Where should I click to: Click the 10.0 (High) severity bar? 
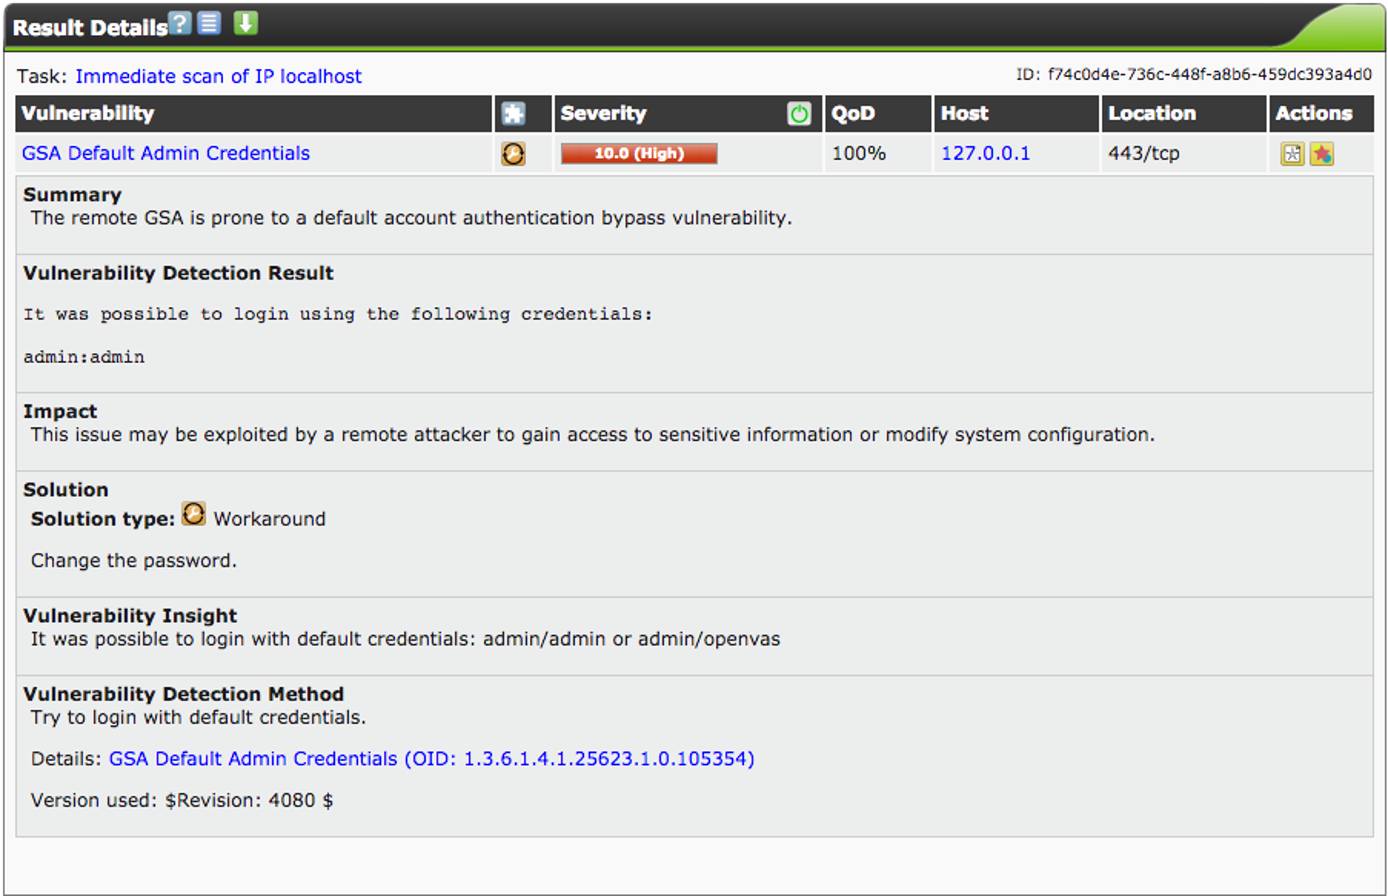pyautogui.click(x=638, y=154)
